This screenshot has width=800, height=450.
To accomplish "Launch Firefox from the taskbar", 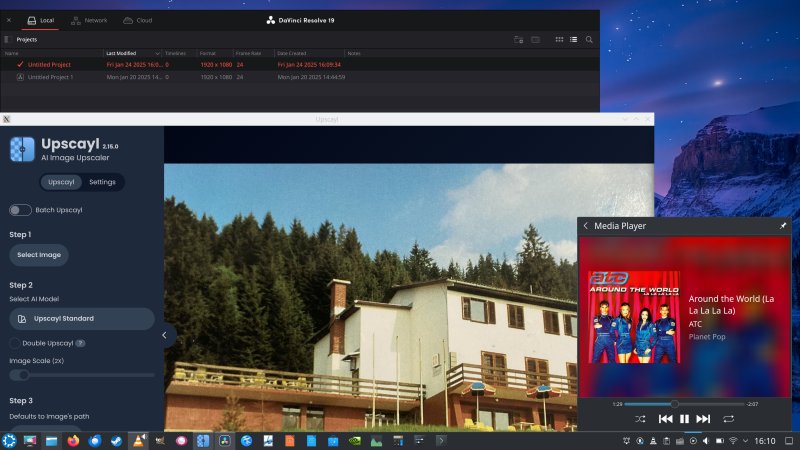I will click(73, 441).
